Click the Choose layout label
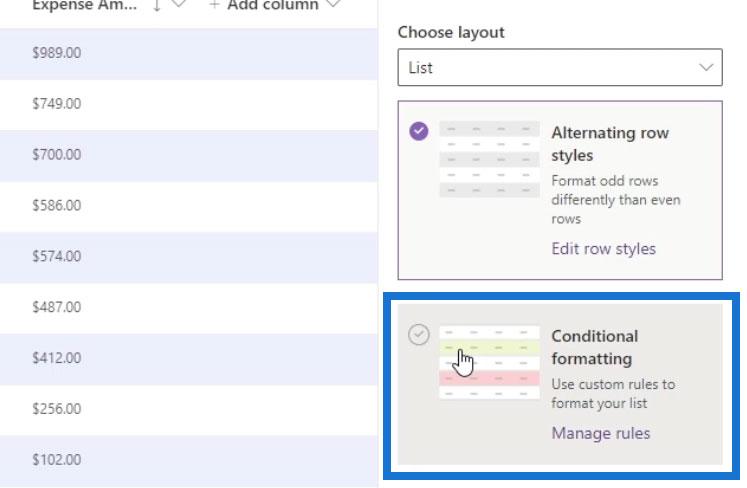Screen dimensions: 747x488 pos(451,32)
